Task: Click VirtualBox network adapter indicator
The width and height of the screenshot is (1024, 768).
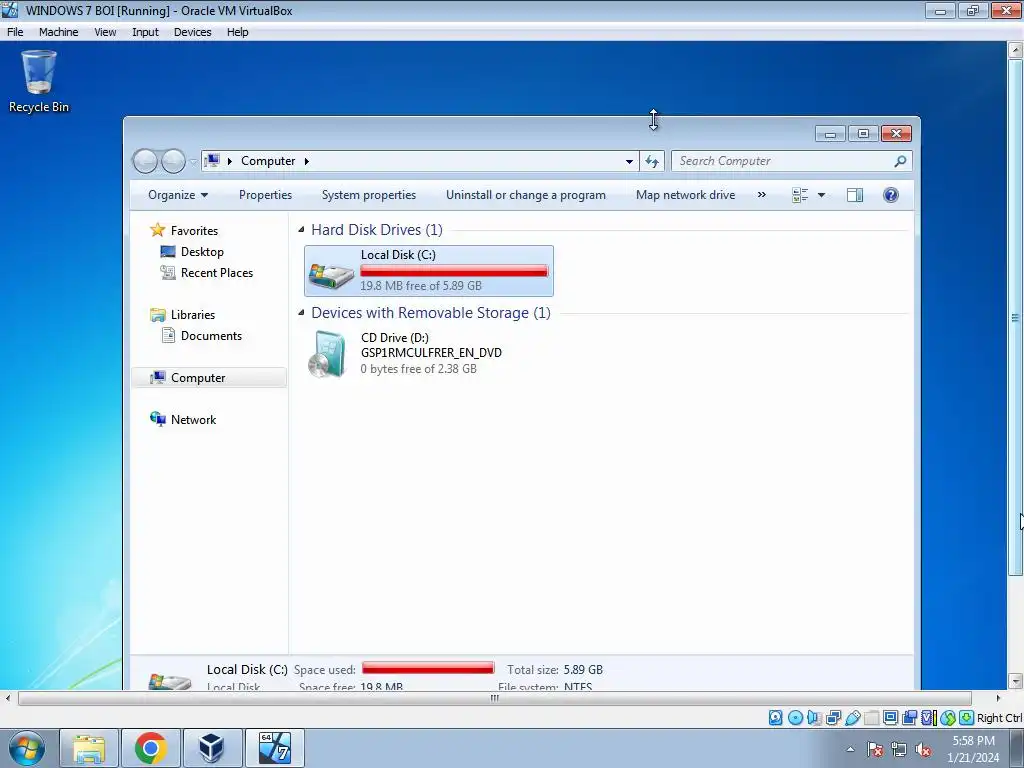Action: pyautogui.click(x=833, y=718)
